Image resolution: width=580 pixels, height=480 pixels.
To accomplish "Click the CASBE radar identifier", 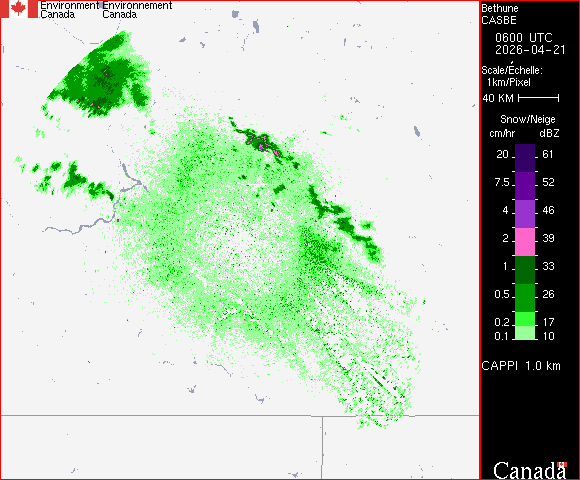I will pyautogui.click(x=499, y=20).
